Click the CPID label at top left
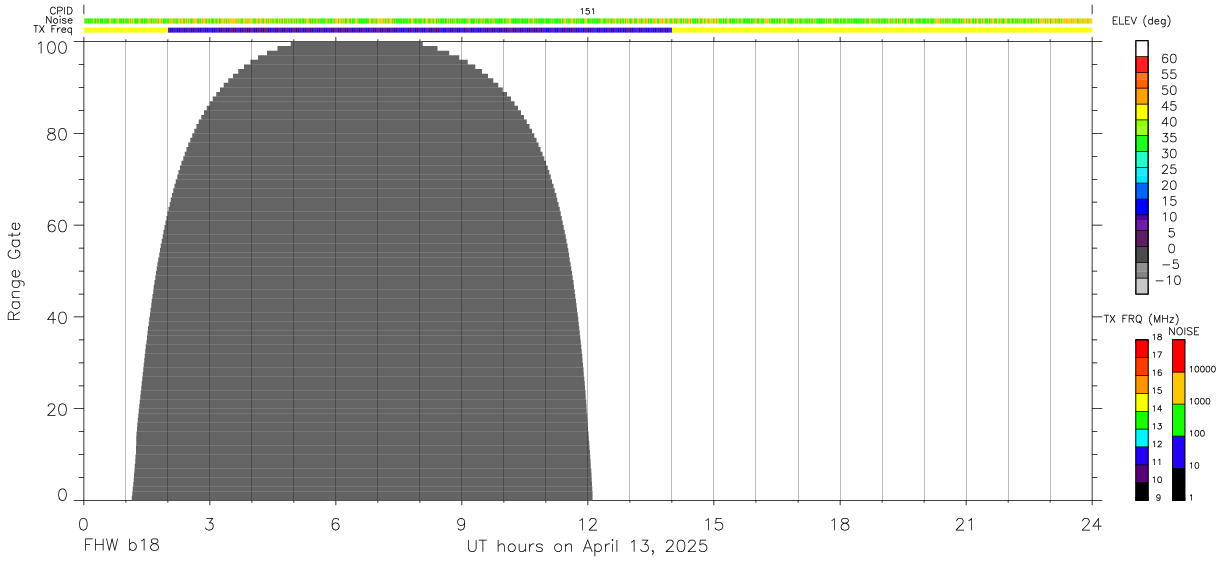Image resolution: width=1228 pixels, height=567 pixels. click(62, 11)
